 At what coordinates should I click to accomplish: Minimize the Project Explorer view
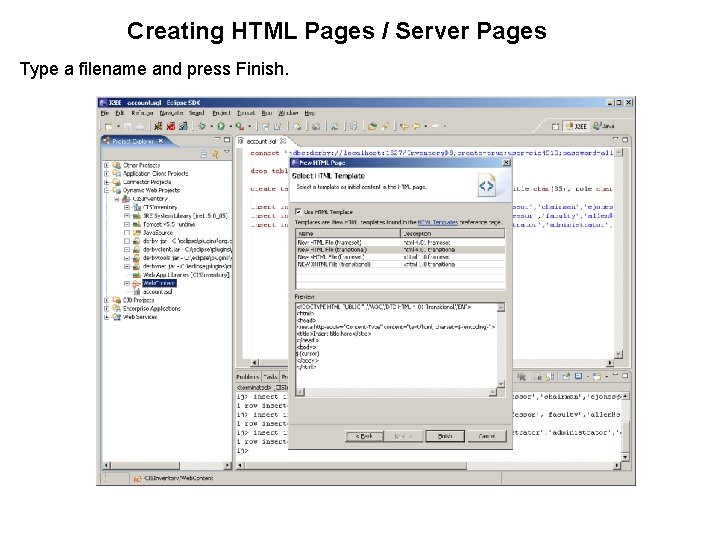218,139
